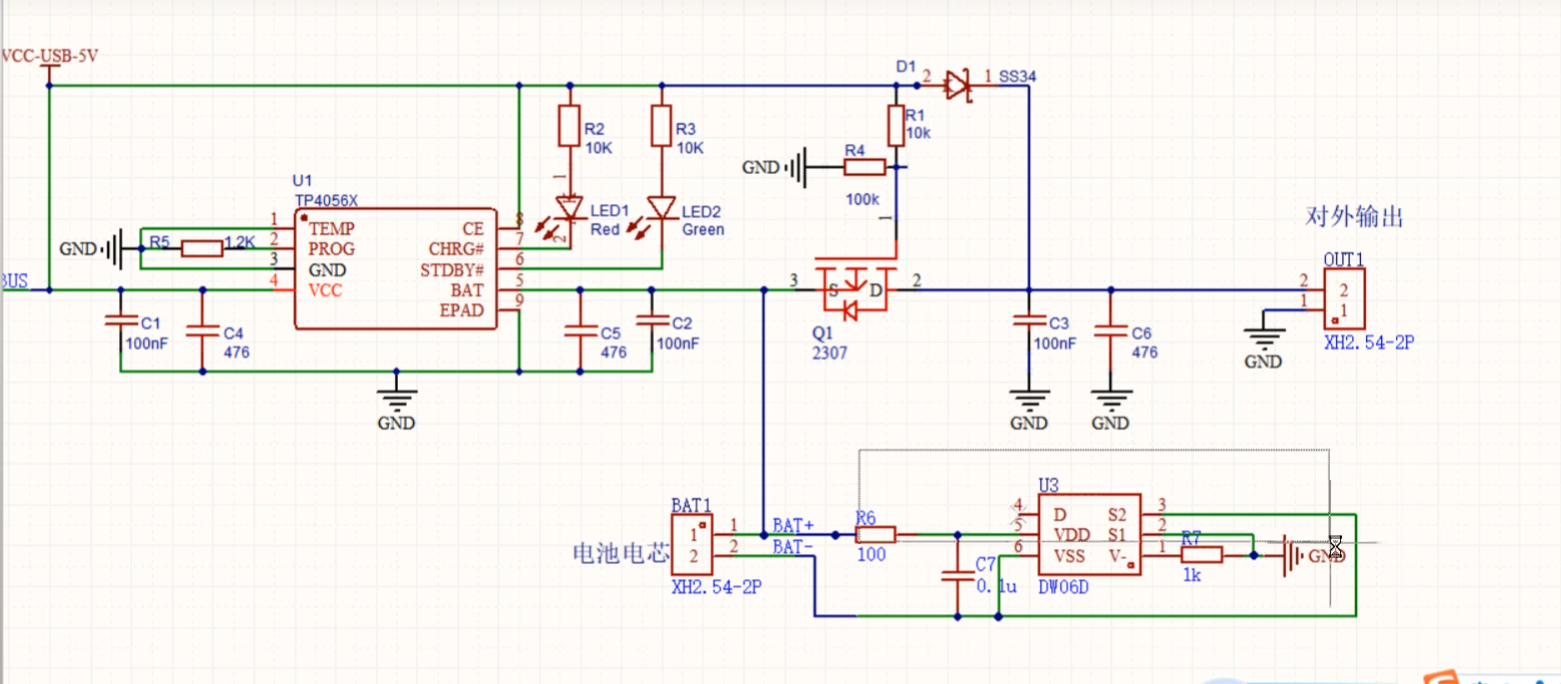Click the D1 designator label
Viewport: 1561px width, 684px height.
click(x=906, y=66)
